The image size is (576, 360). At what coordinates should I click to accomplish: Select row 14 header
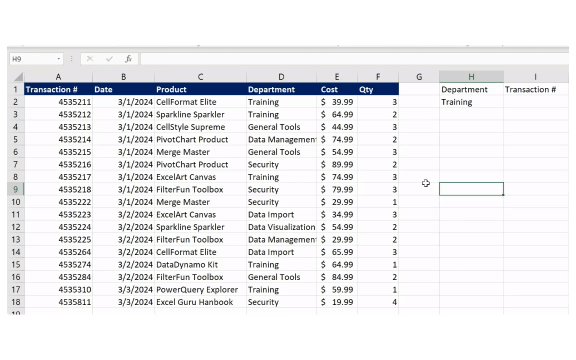[x=15, y=252]
